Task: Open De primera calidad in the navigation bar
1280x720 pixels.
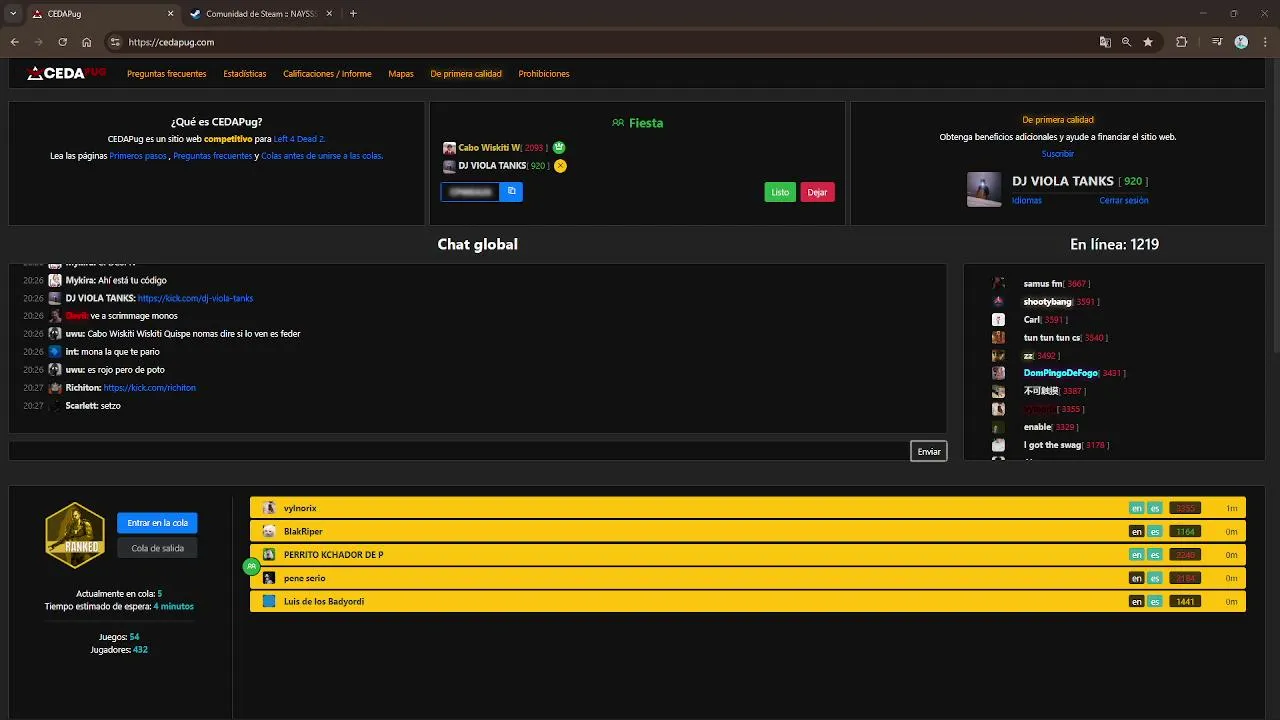Action: tap(466, 74)
